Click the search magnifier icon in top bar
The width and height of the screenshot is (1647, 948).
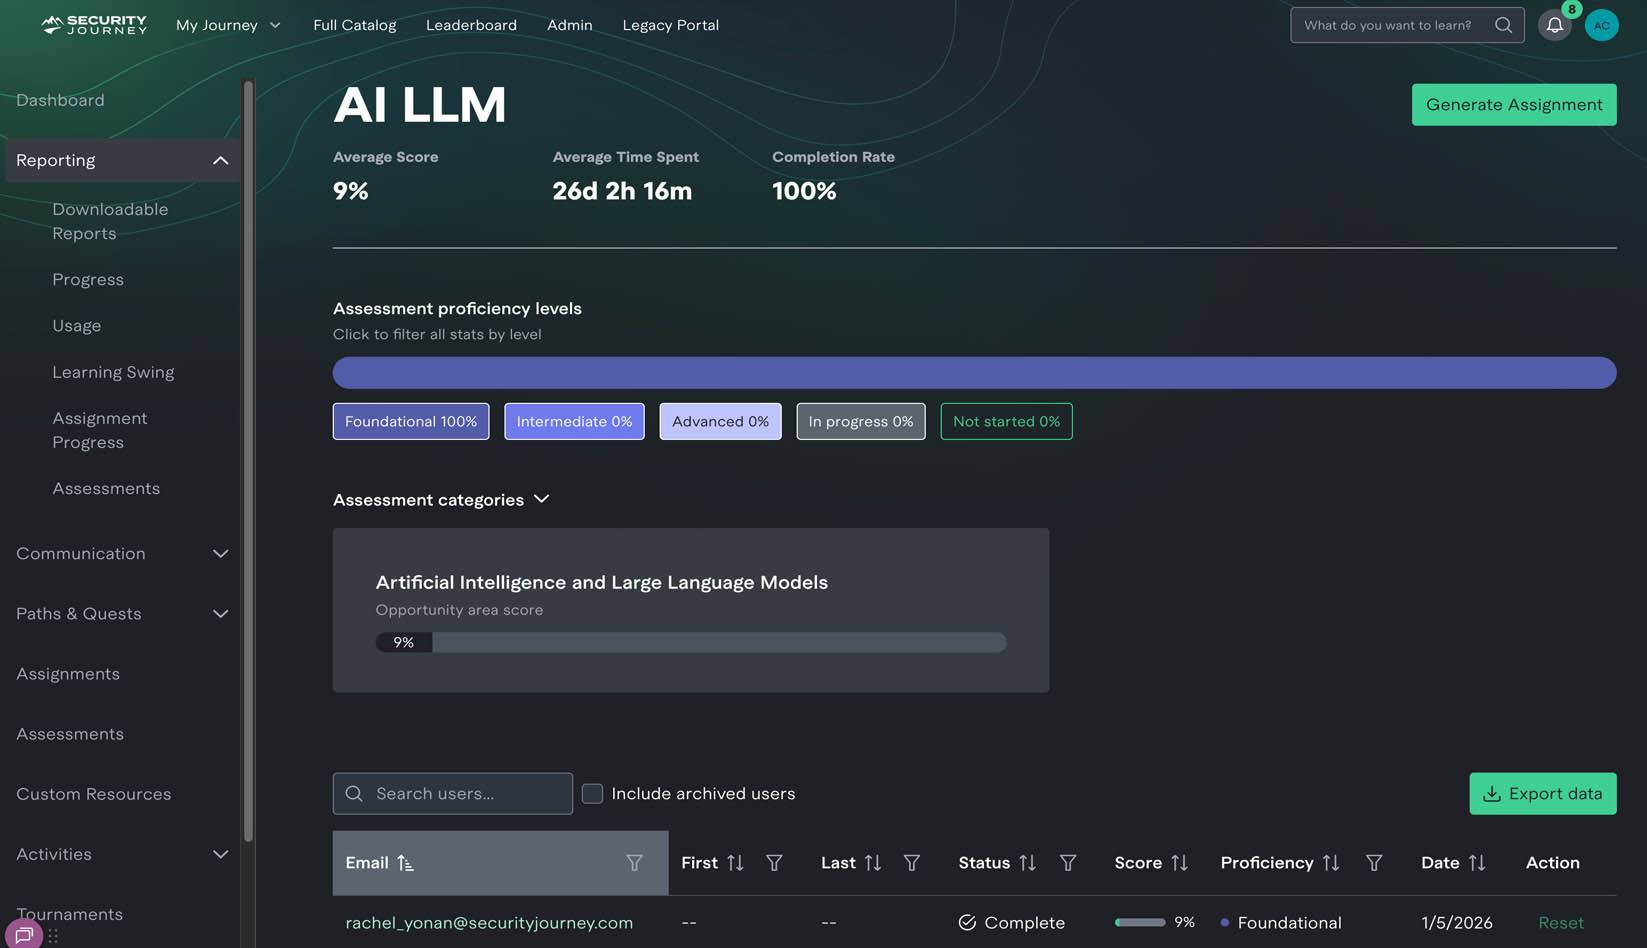1503,25
